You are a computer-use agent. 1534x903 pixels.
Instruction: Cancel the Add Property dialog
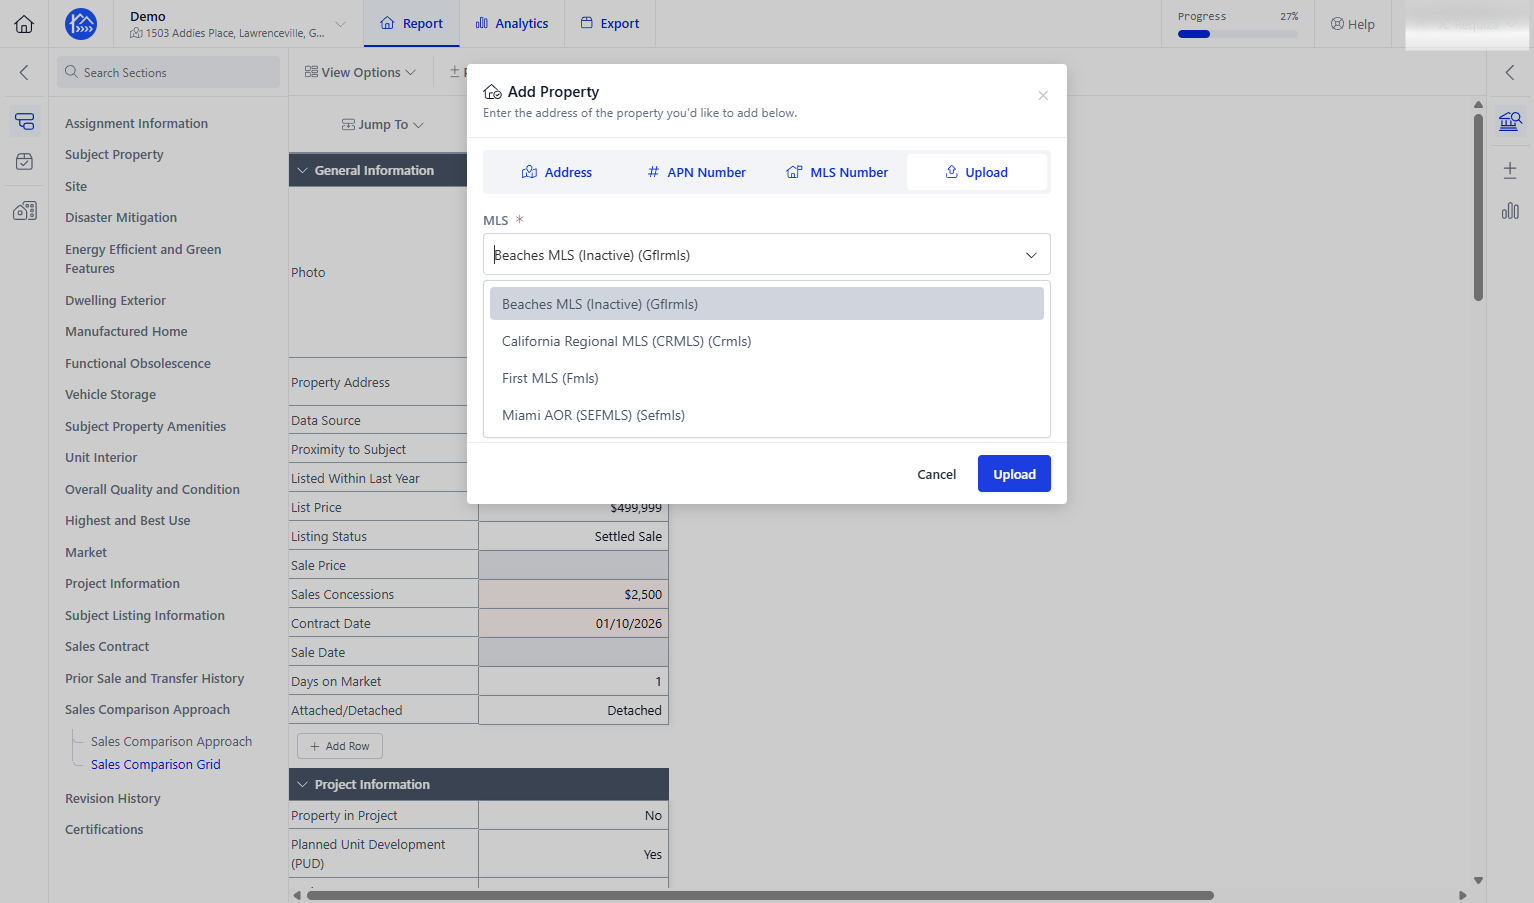937,474
